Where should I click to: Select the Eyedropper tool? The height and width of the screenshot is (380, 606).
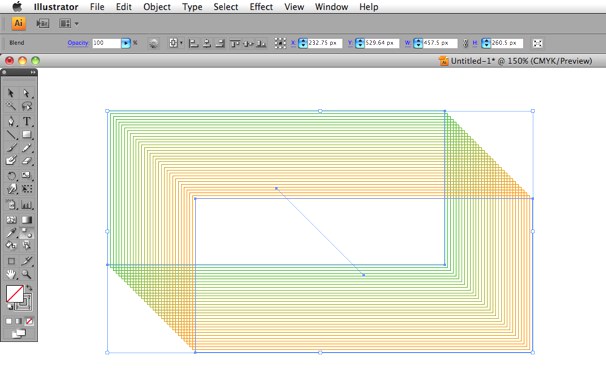click(x=11, y=233)
